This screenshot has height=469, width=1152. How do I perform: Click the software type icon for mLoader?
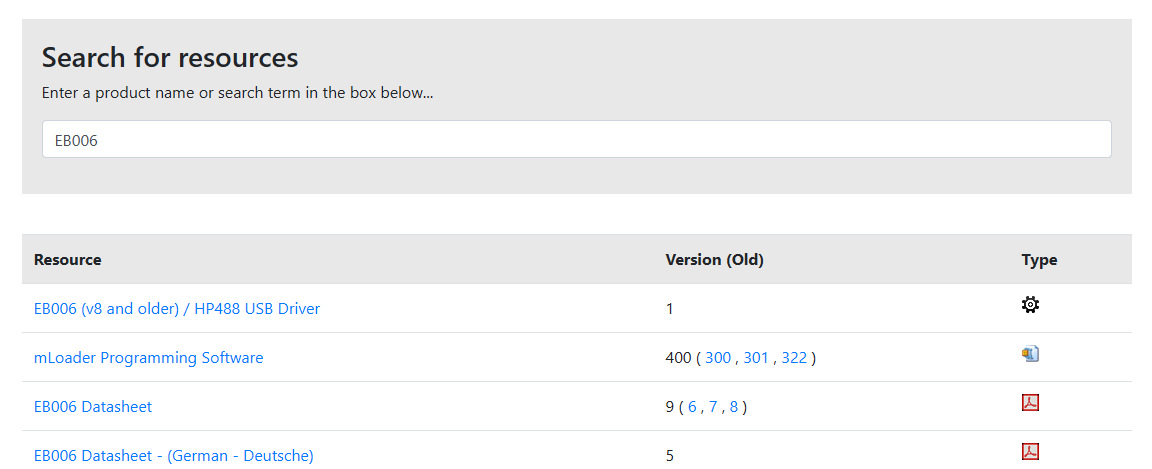pos(1030,354)
